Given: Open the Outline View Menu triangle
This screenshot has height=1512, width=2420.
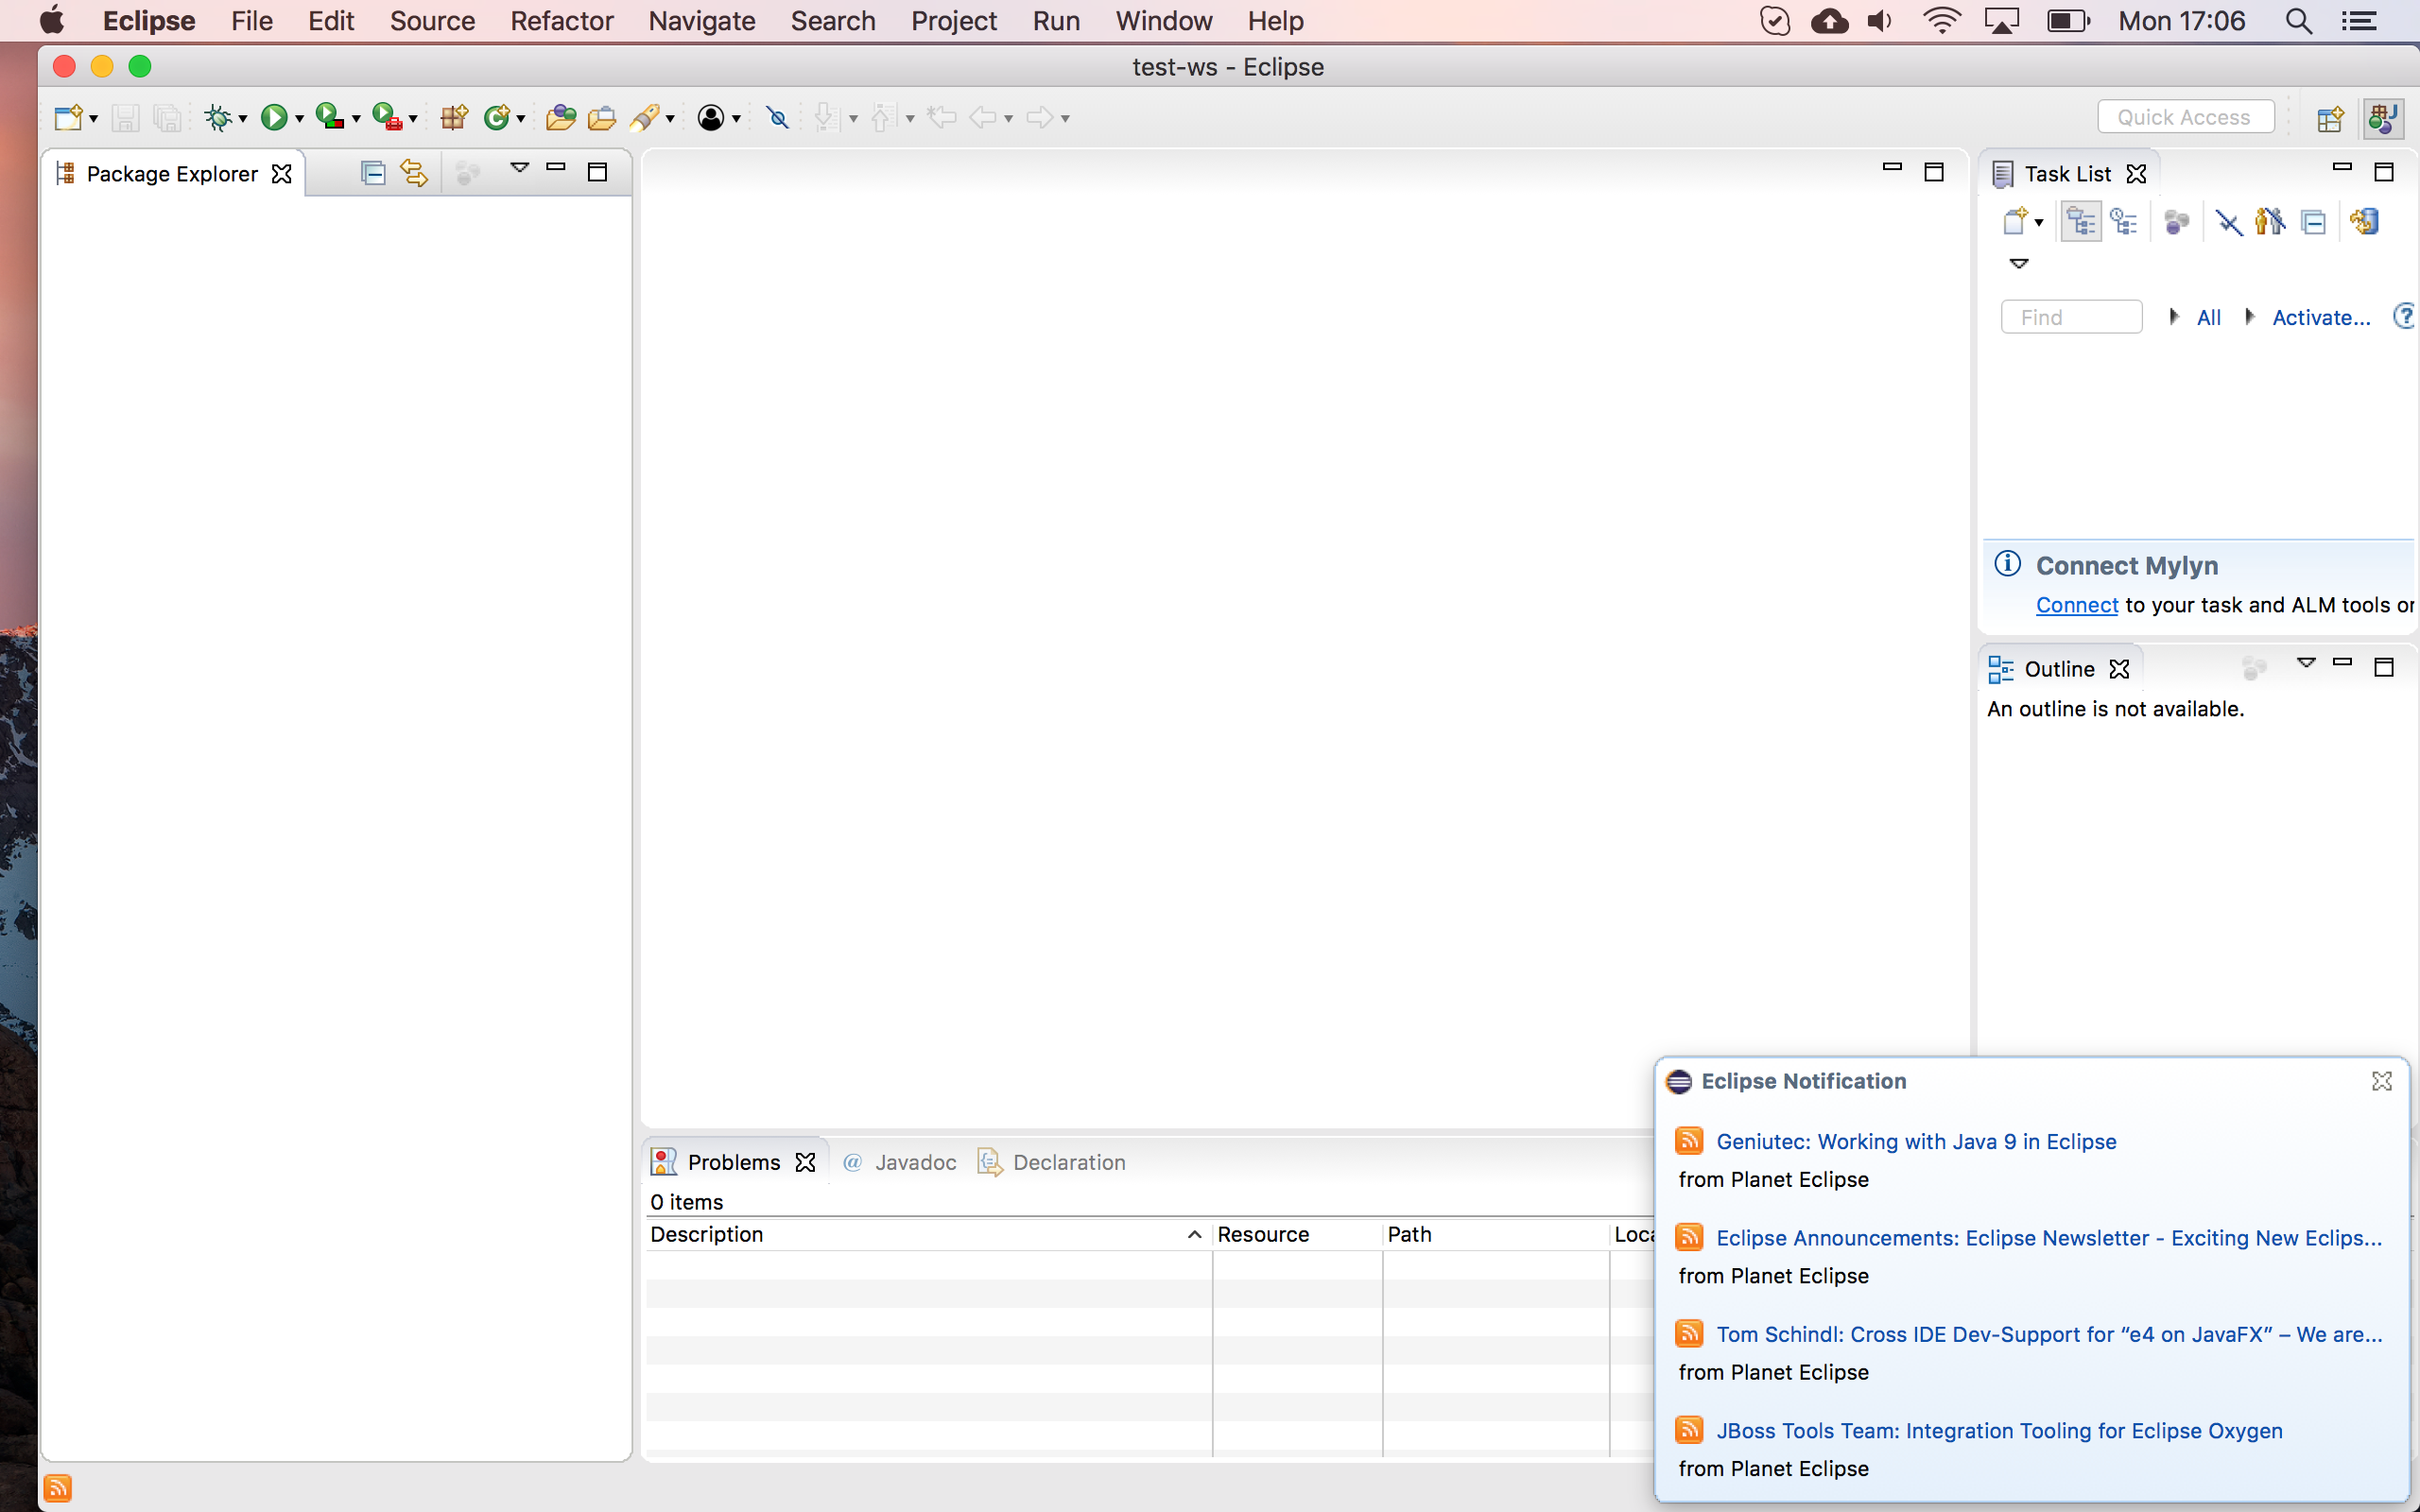Looking at the screenshot, I should click(x=2306, y=663).
